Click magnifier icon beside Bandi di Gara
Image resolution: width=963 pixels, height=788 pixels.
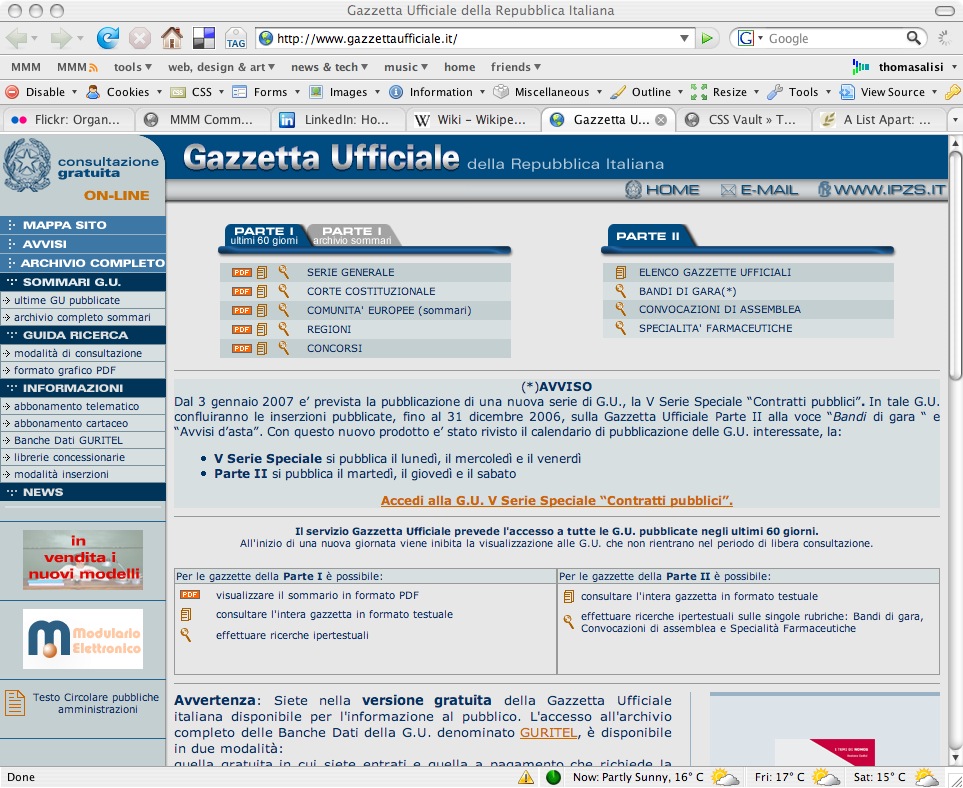(621, 291)
